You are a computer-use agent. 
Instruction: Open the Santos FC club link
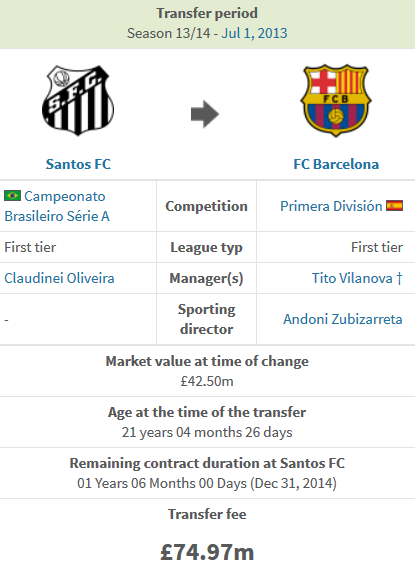(78, 164)
